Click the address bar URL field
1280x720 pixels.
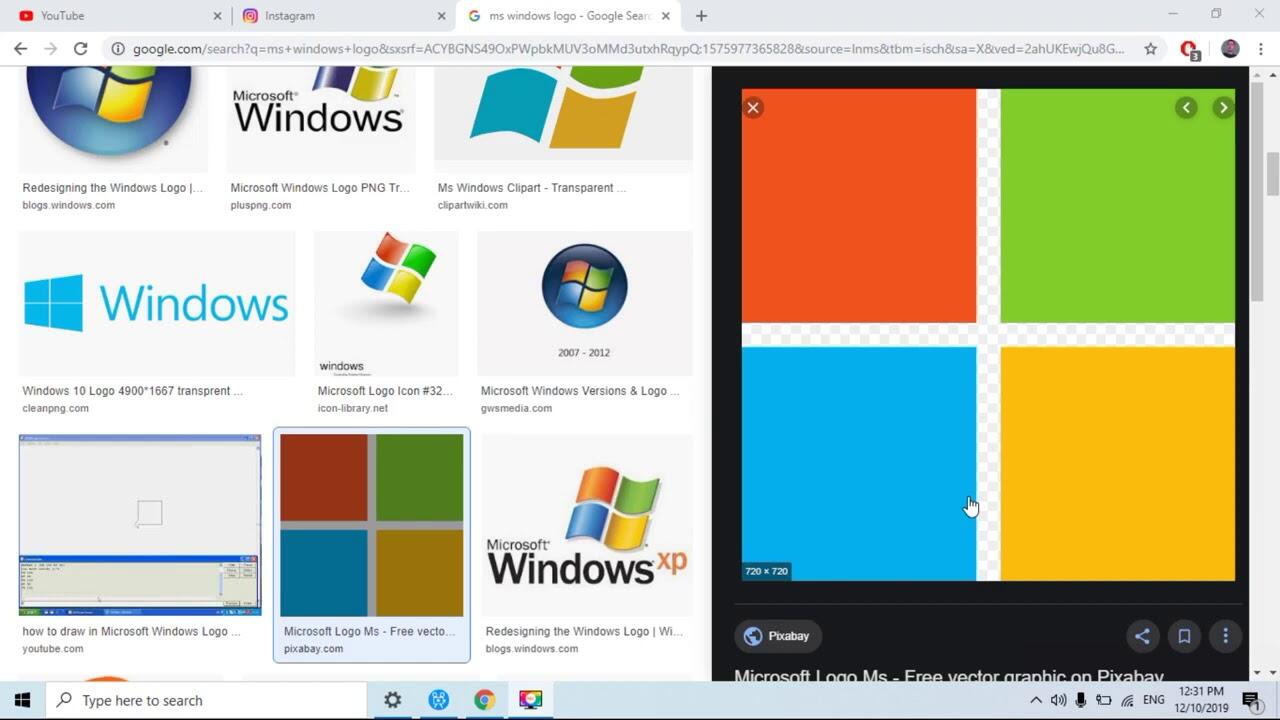(628, 49)
